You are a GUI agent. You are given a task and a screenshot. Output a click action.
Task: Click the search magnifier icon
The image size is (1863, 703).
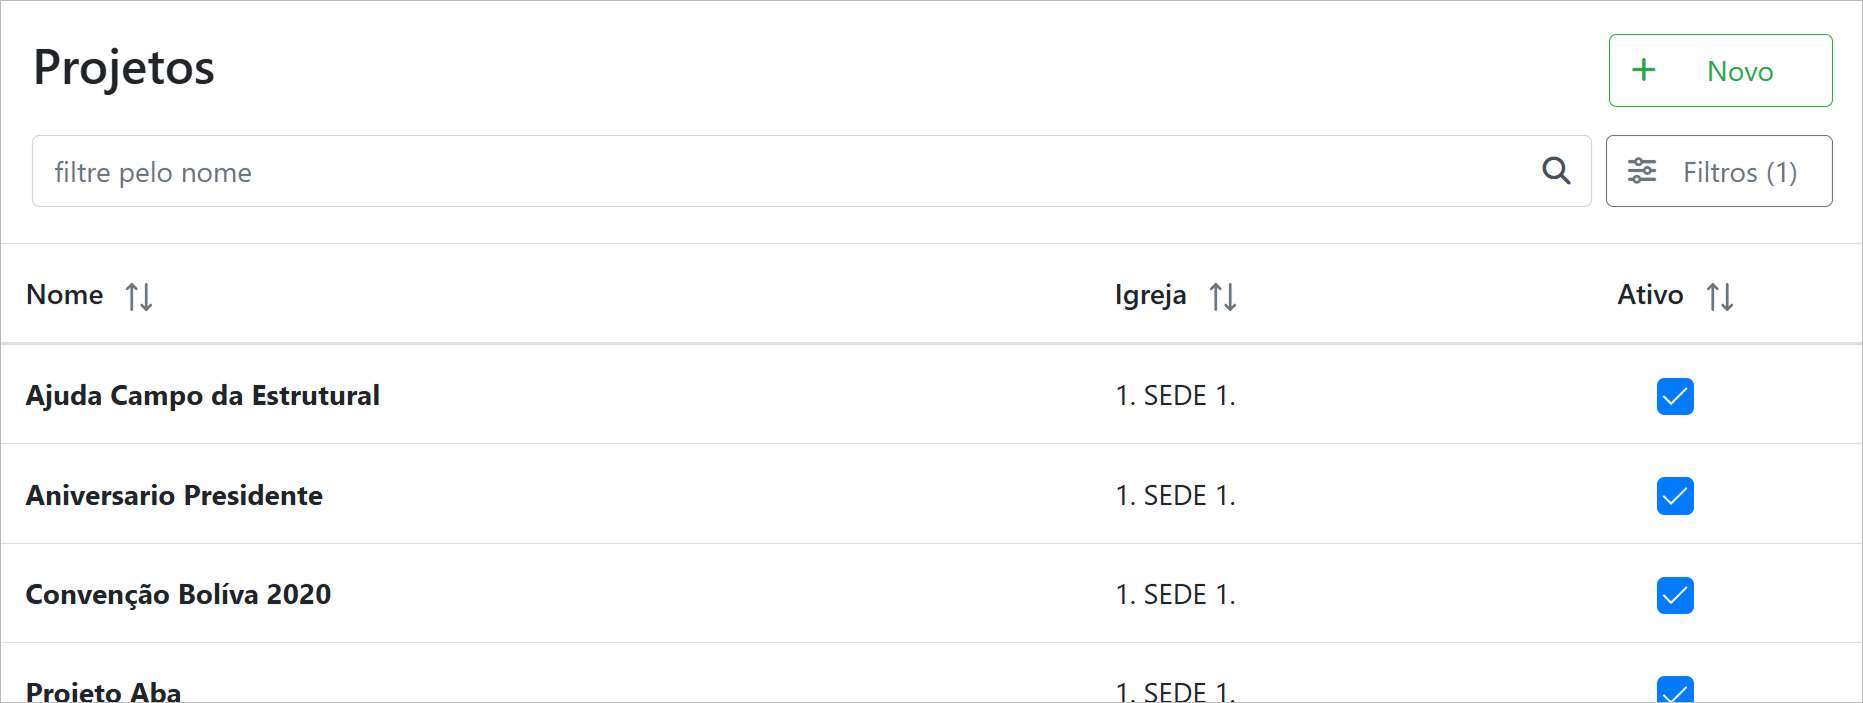coord(1556,171)
